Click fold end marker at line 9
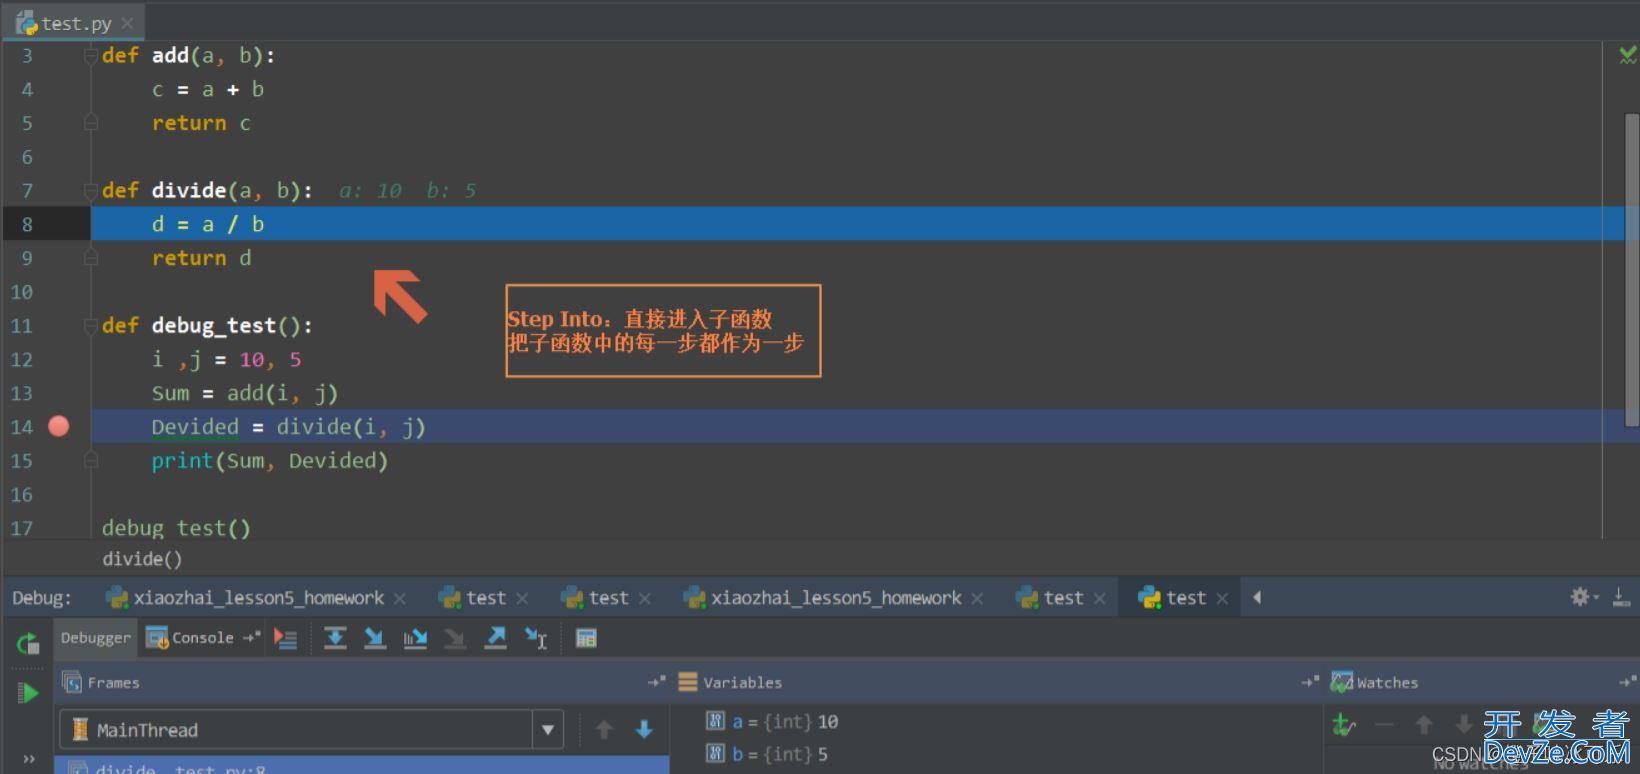The width and height of the screenshot is (1640, 774). coord(91,258)
